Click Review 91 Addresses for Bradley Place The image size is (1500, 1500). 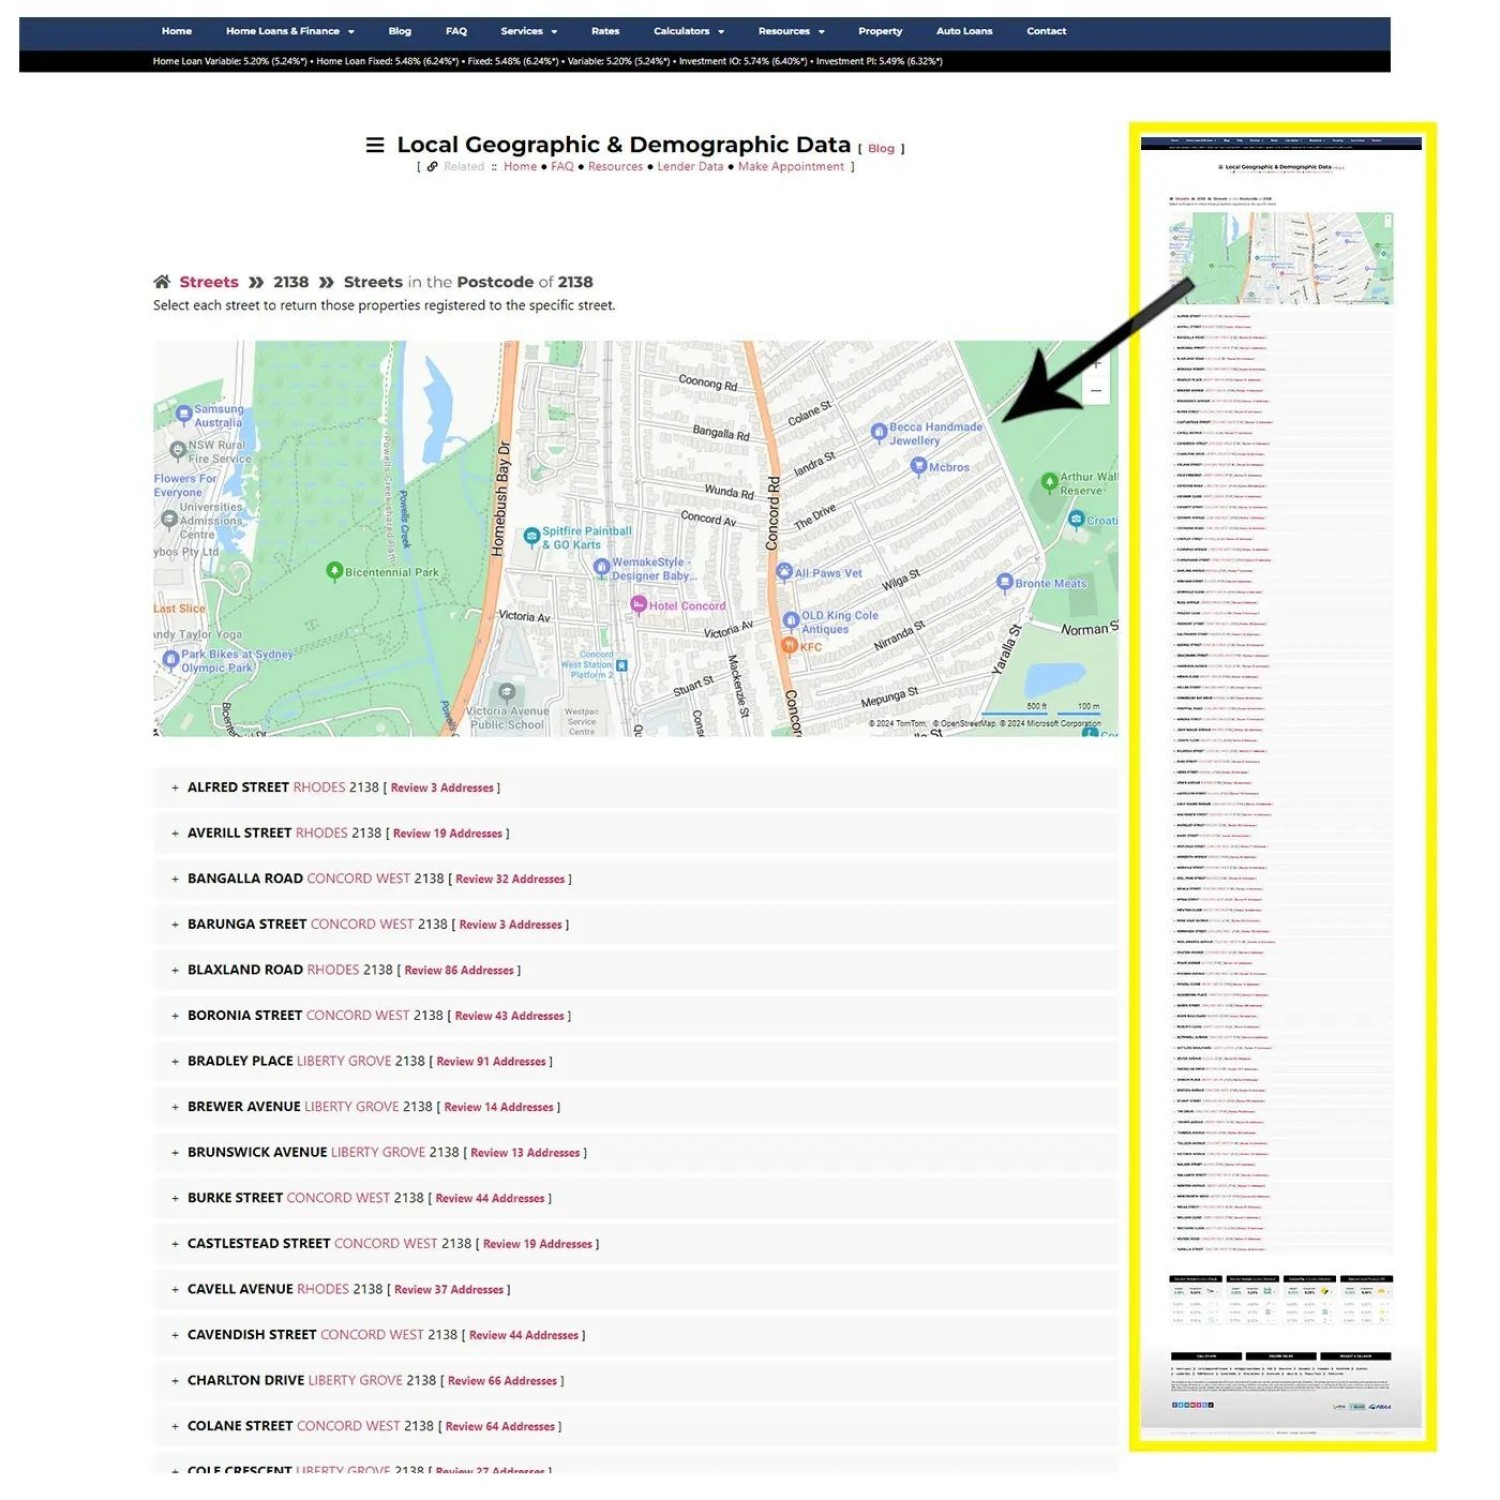(x=491, y=1062)
